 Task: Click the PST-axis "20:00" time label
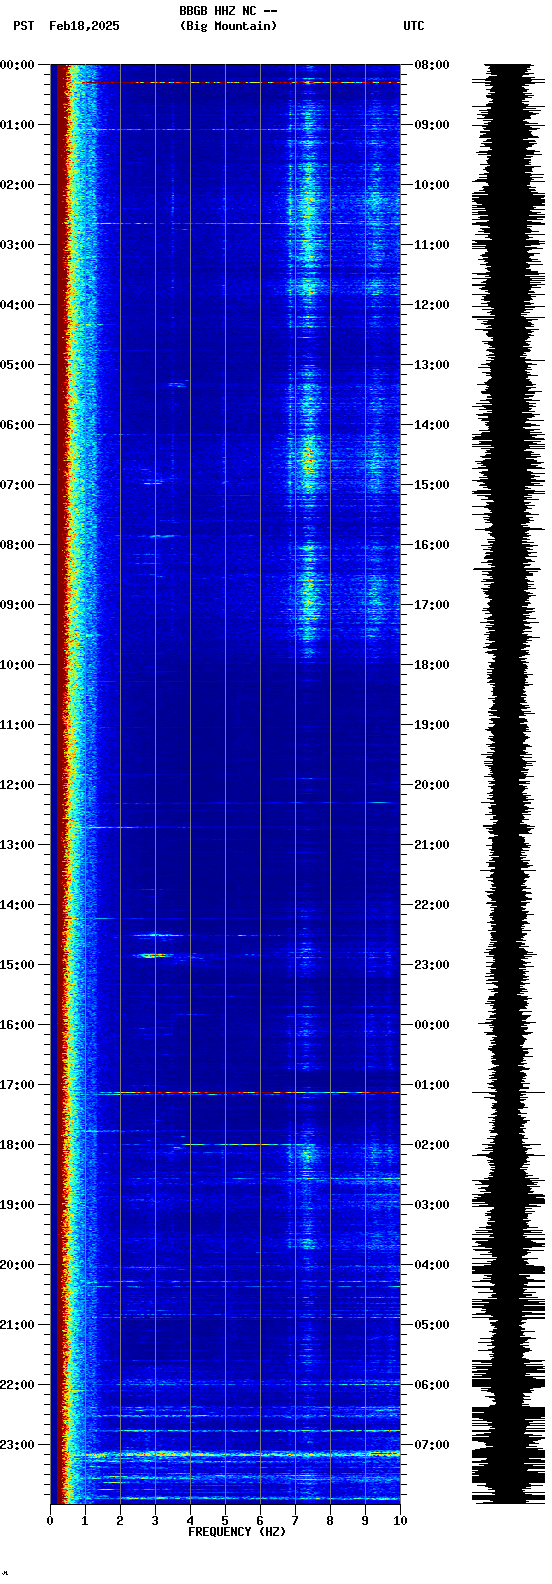[17, 1265]
